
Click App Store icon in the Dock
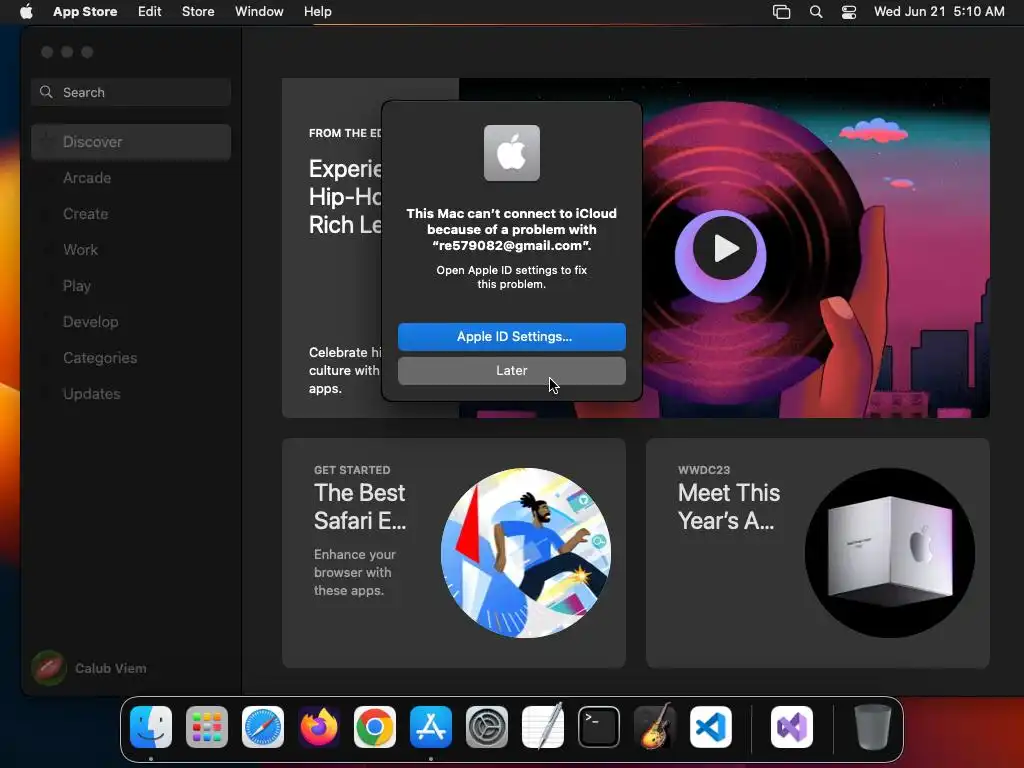(431, 727)
